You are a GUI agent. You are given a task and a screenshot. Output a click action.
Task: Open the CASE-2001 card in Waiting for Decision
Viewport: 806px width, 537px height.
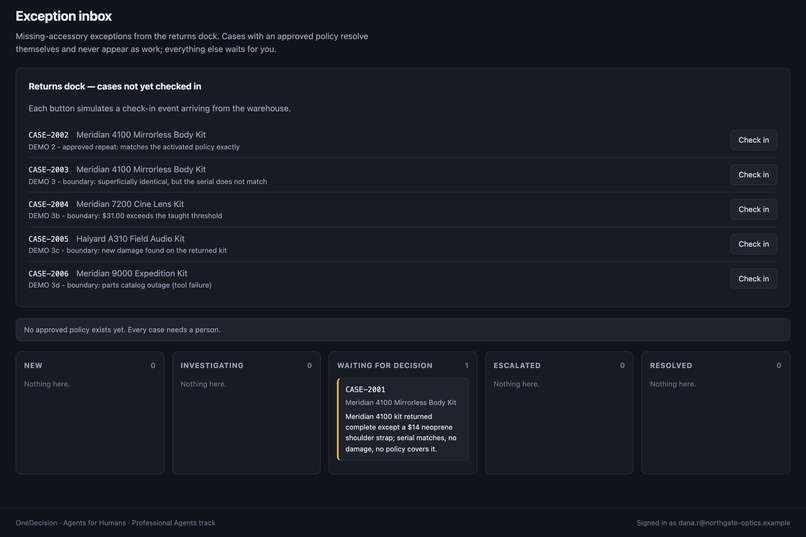(403, 419)
